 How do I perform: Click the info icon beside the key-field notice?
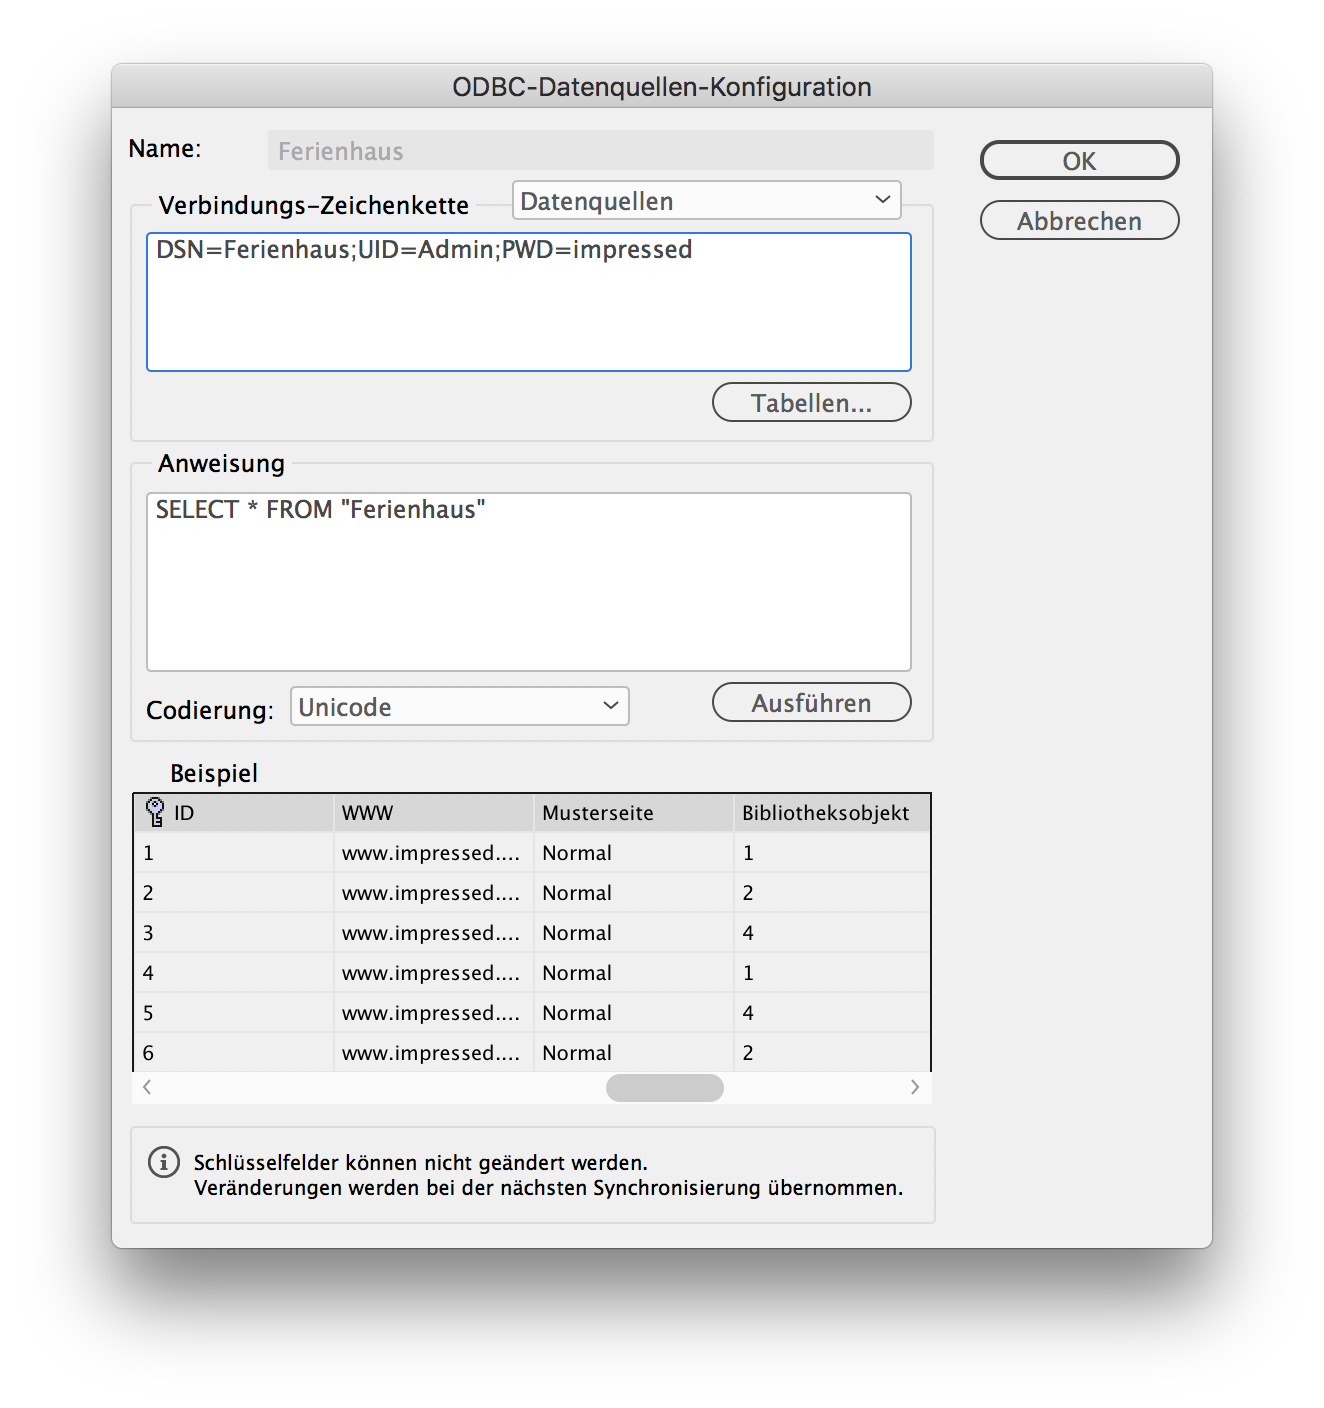pos(164,1162)
